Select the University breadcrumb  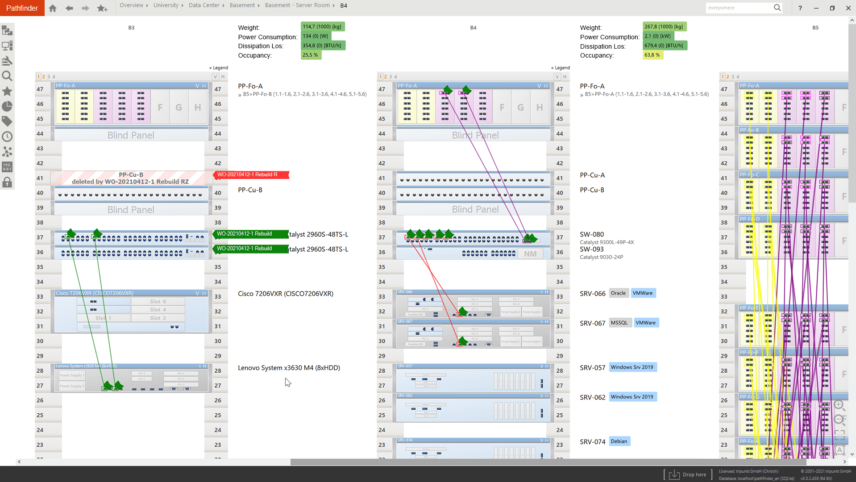(x=166, y=5)
